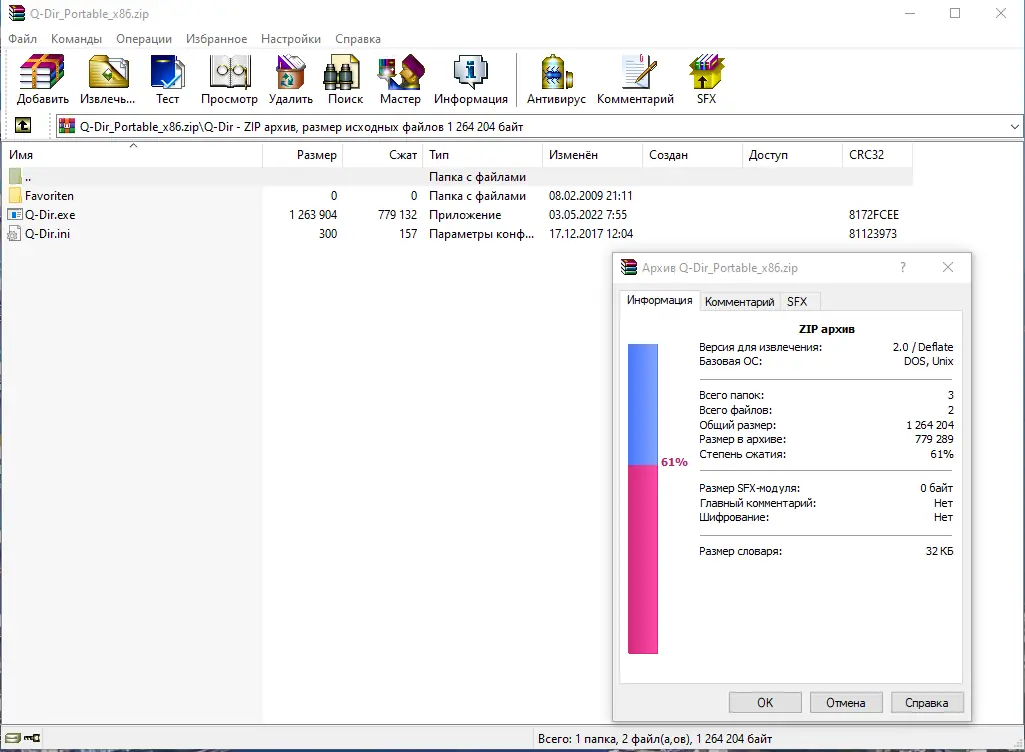Sort by the Тип column header
The height and width of the screenshot is (752, 1025).
tap(482, 154)
